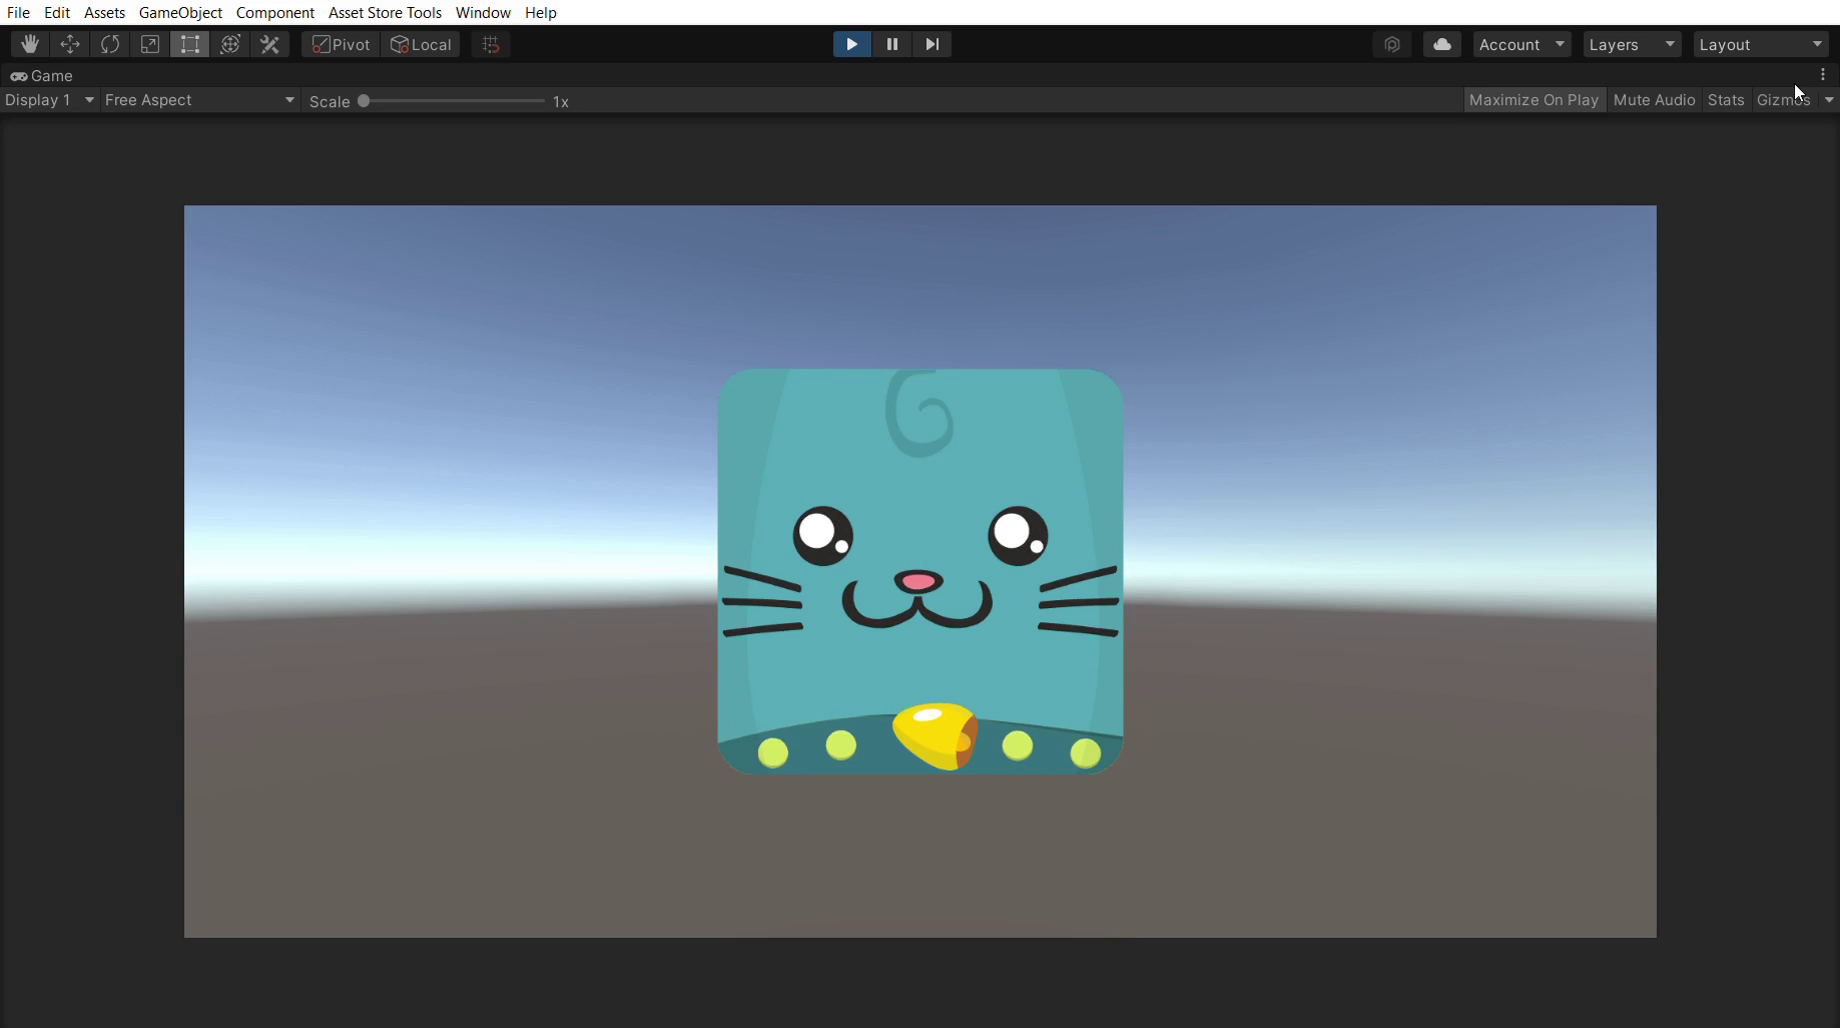Image resolution: width=1840 pixels, height=1028 pixels.
Task: Click the cat sprite in game view
Action: tap(920, 571)
